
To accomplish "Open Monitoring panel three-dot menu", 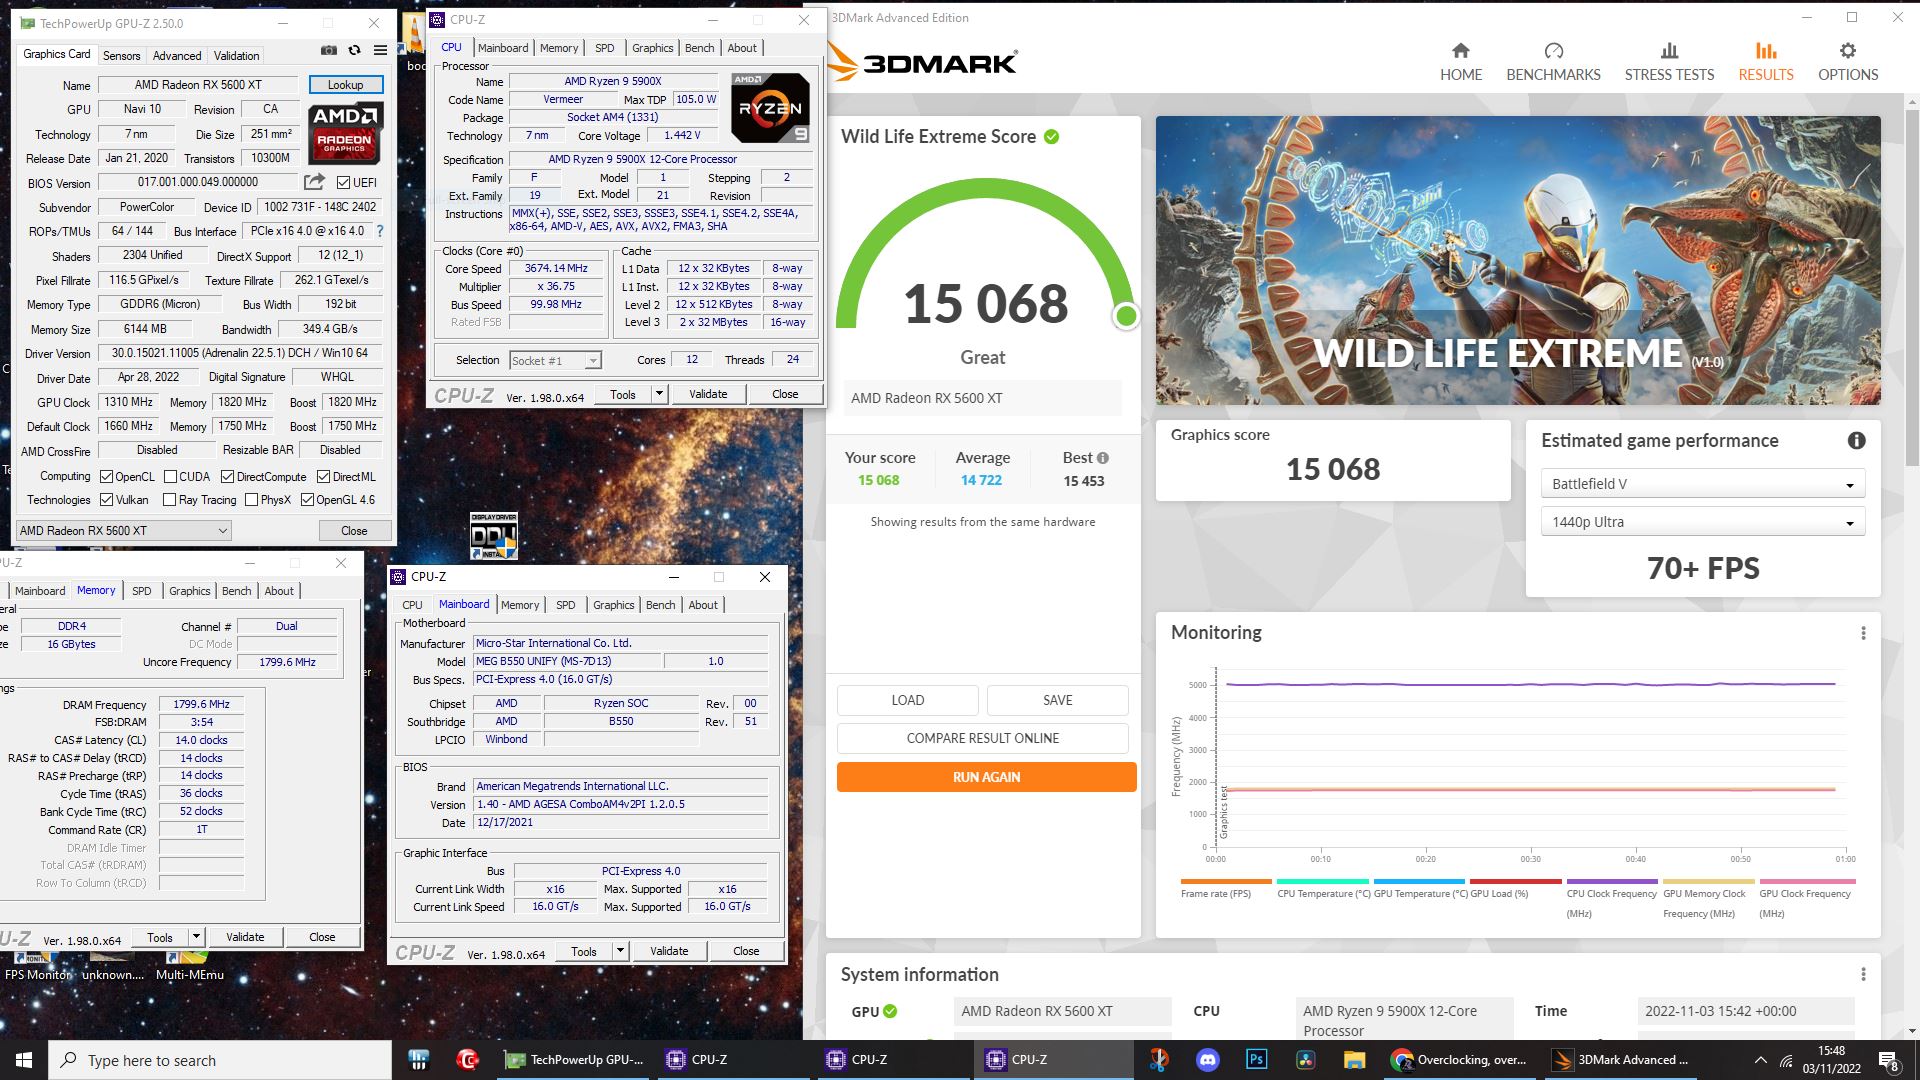I will point(1863,633).
